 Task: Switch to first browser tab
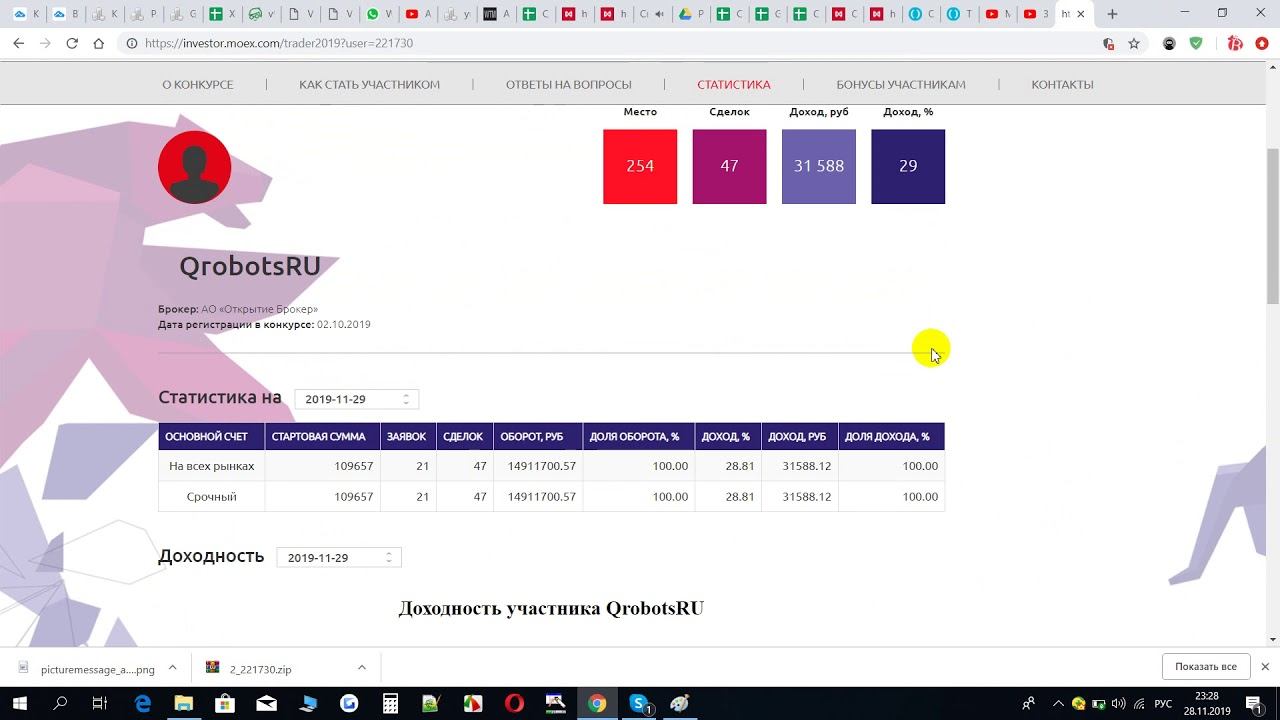pyautogui.click(x=28, y=14)
